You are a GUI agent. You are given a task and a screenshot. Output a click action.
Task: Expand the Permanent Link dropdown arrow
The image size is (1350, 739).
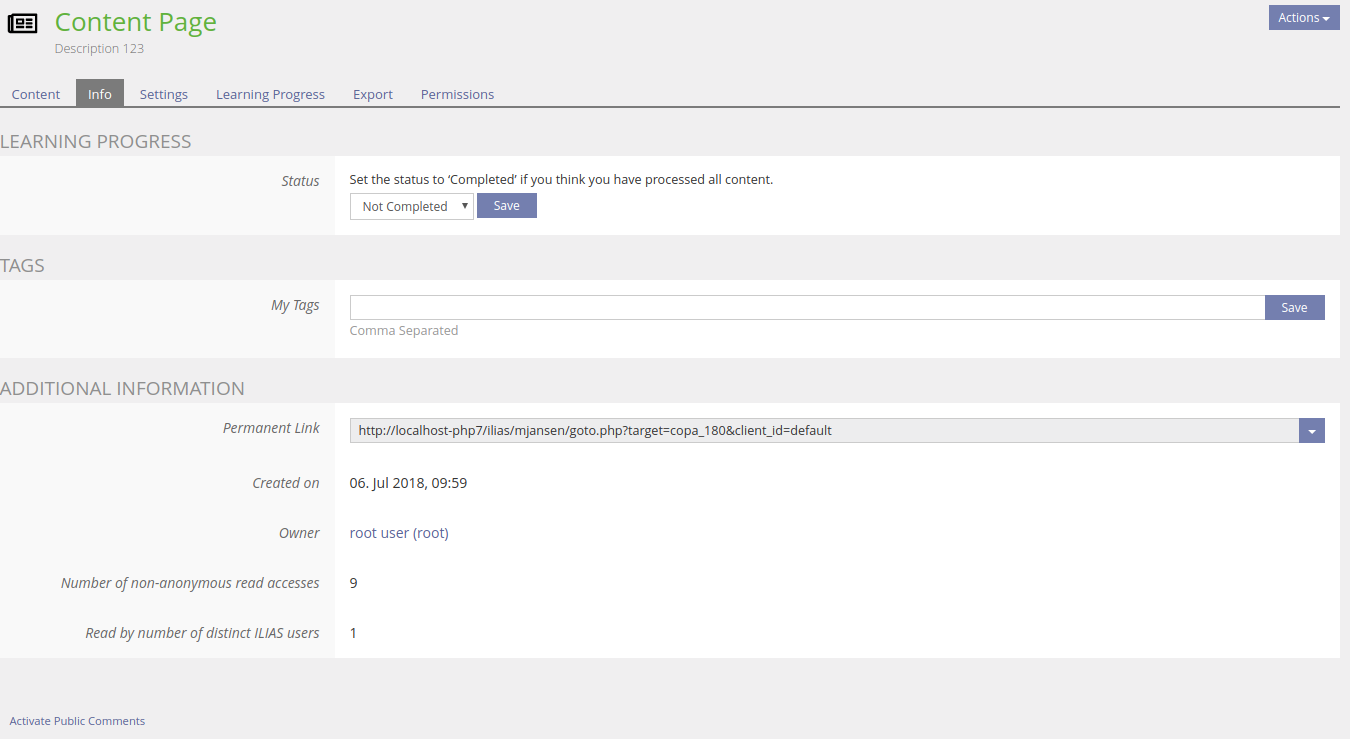[1311, 430]
